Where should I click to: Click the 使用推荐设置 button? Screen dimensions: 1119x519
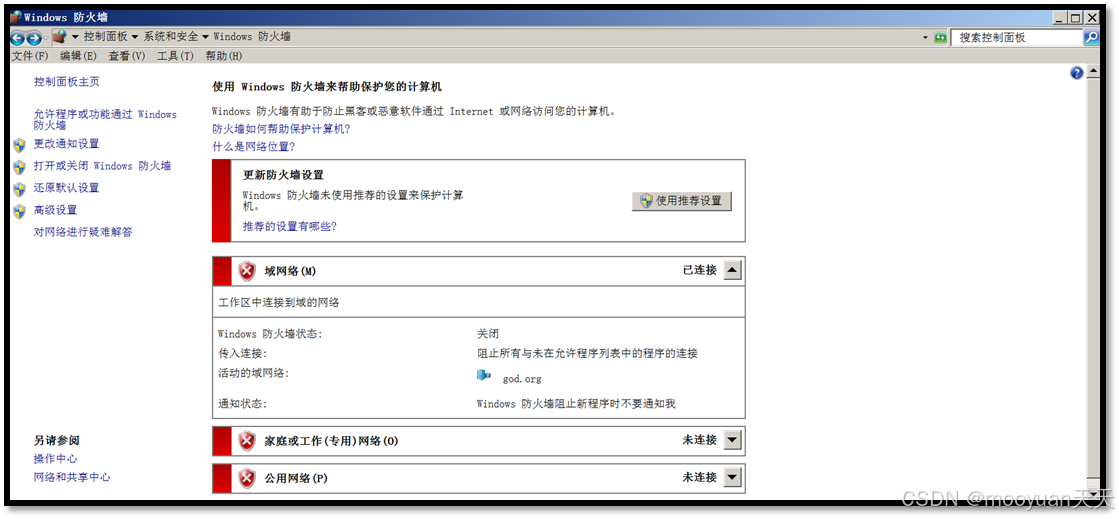[x=682, y=201]
